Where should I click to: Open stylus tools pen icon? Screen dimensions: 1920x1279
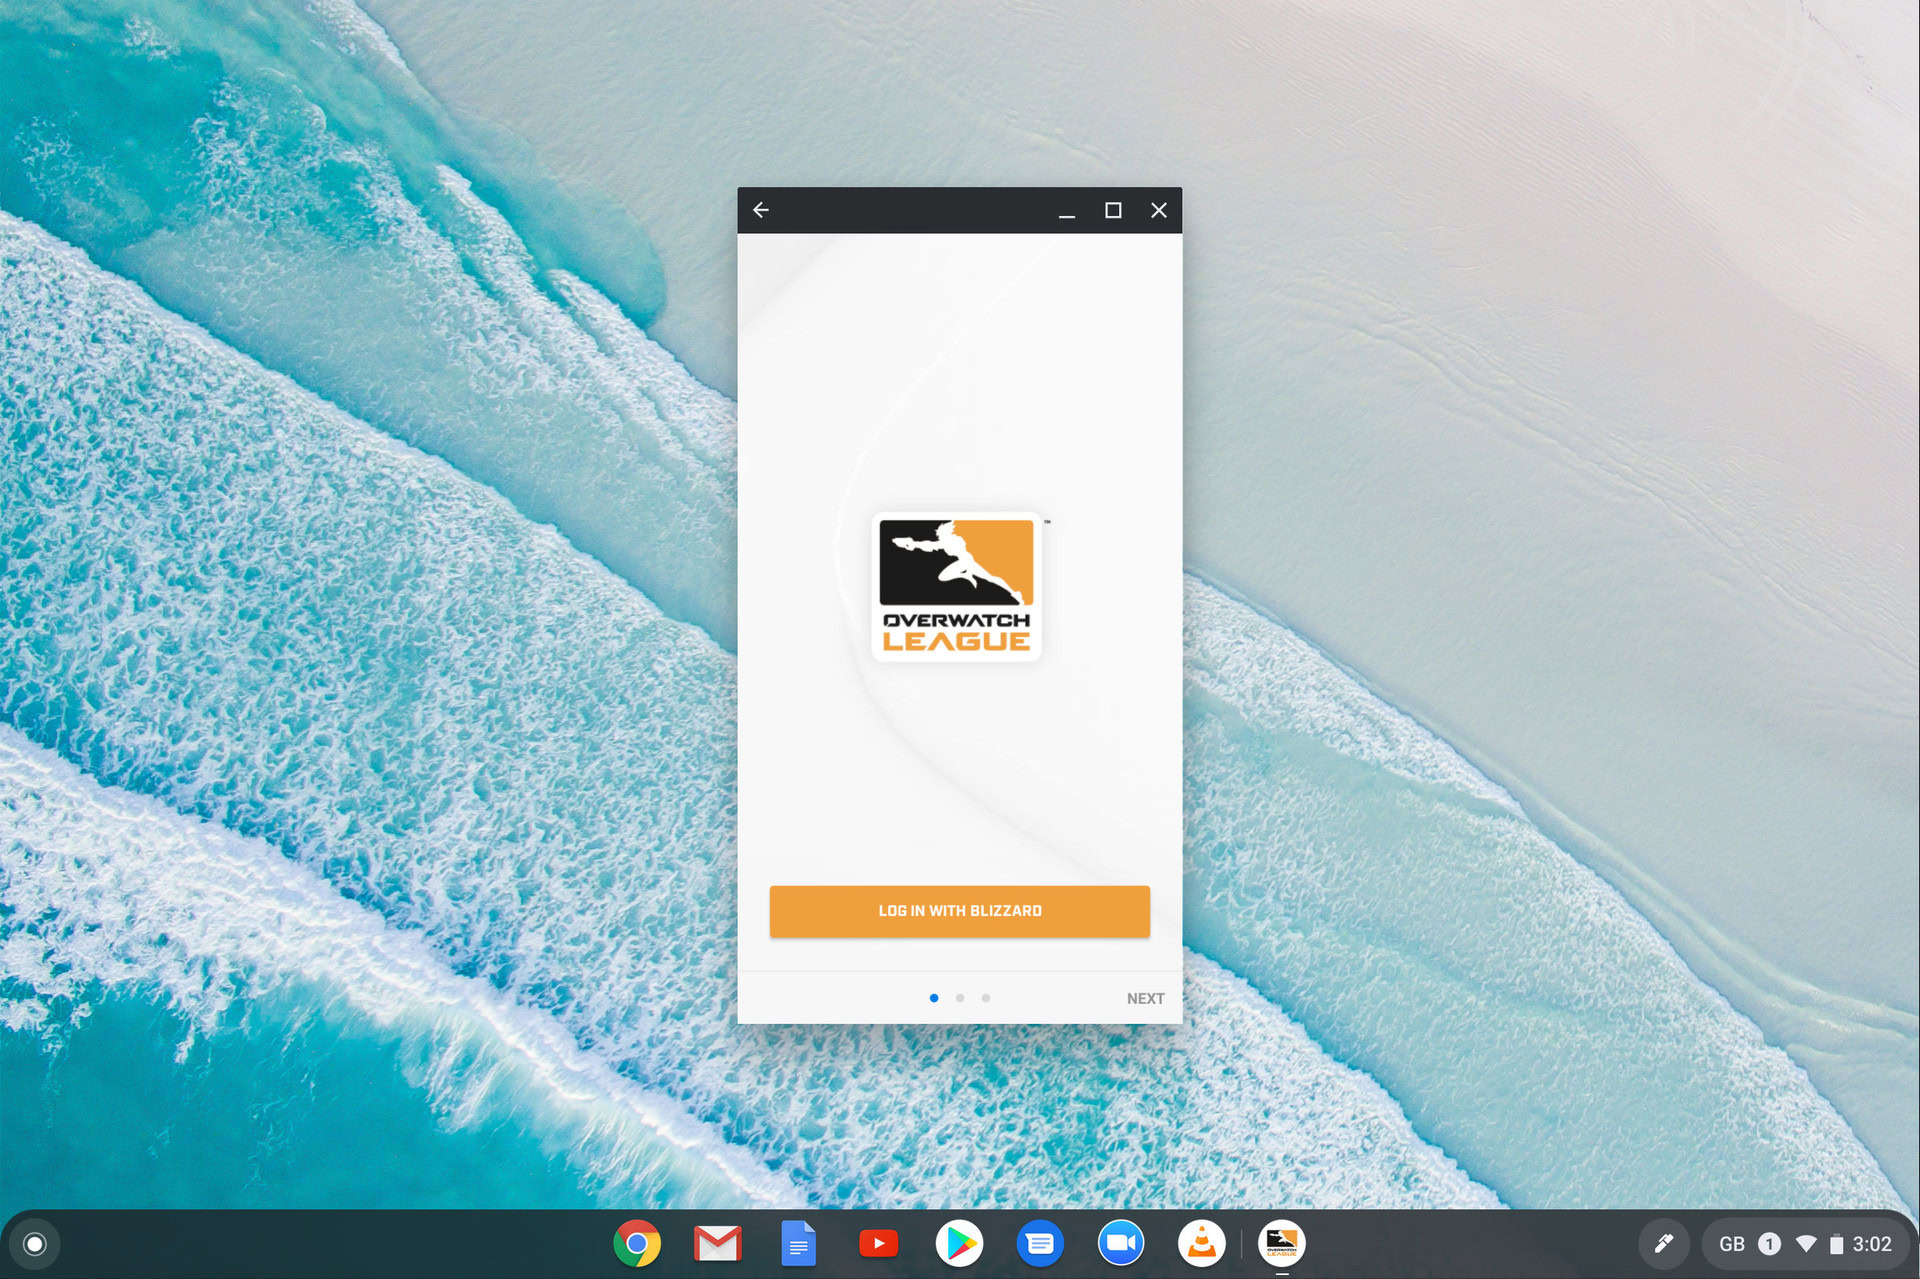tap(1664, 1244)
